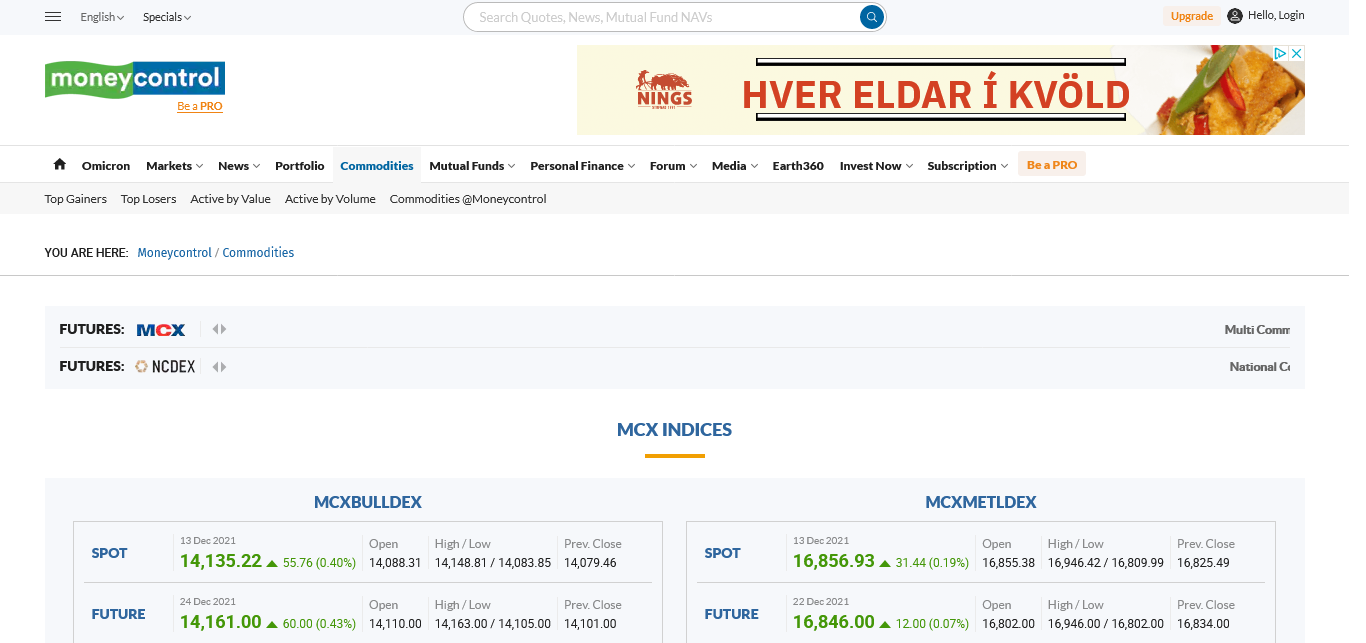Click the AdChoices icon on the banner
1366x643 pixels.
coord(1279,54)
